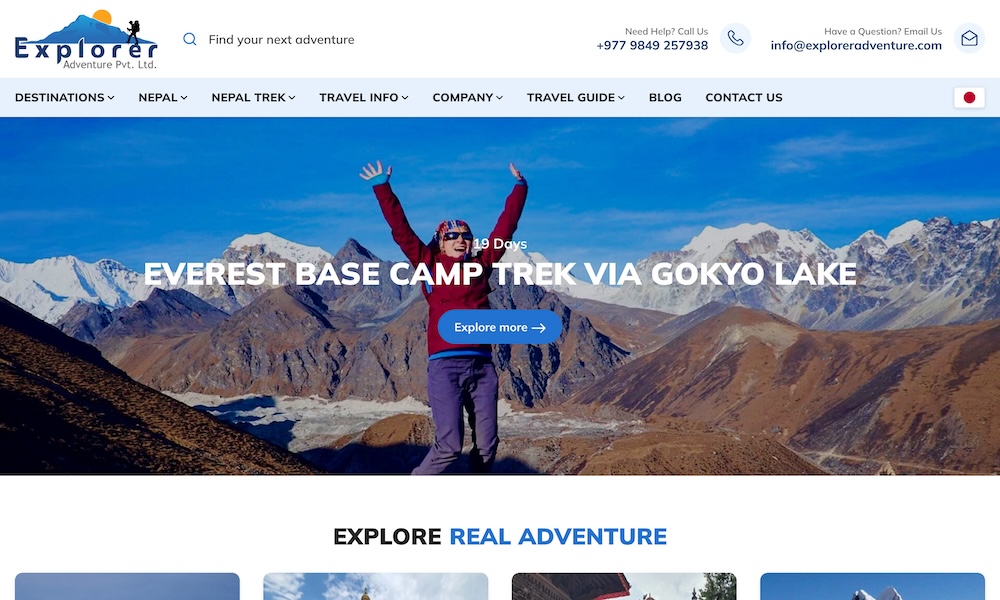The width and height of the screenshot is (1000, 600).
Task: Click Everest Base Camp Trek banner title
Action: tap(500, 274)
